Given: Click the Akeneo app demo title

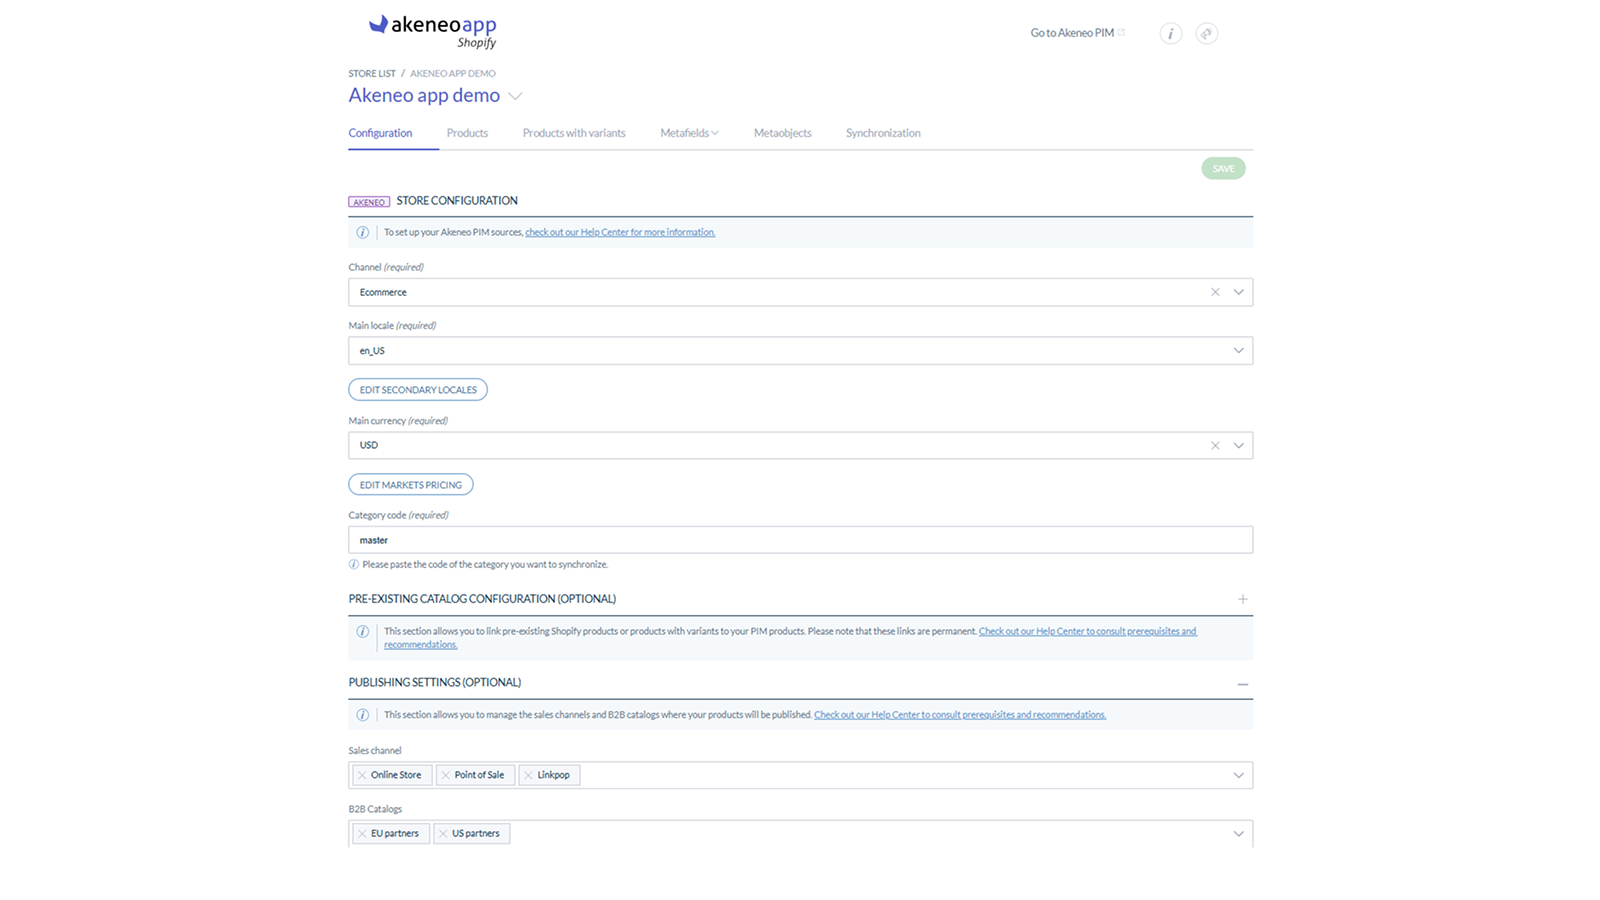Looking at the screenshot, I should [x=424, y=95].
